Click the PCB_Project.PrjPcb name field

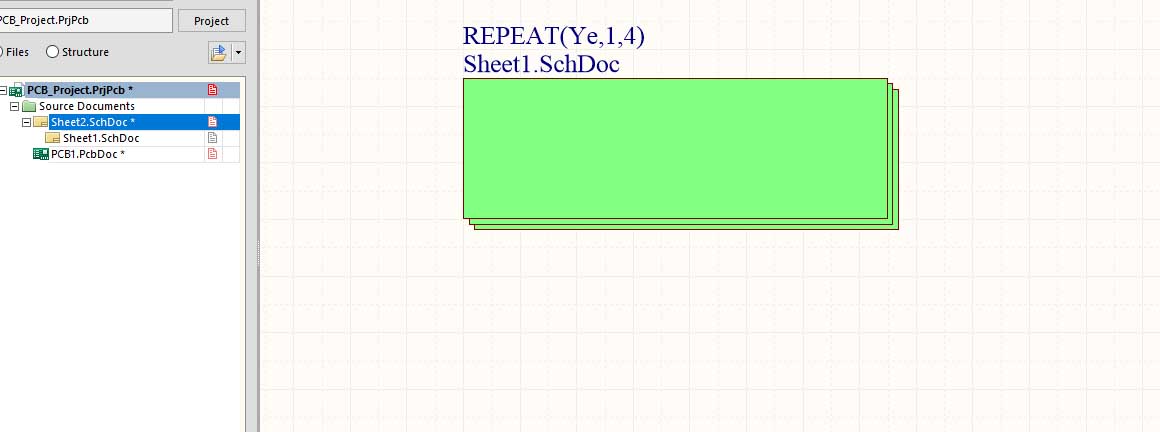pos(85,20)
